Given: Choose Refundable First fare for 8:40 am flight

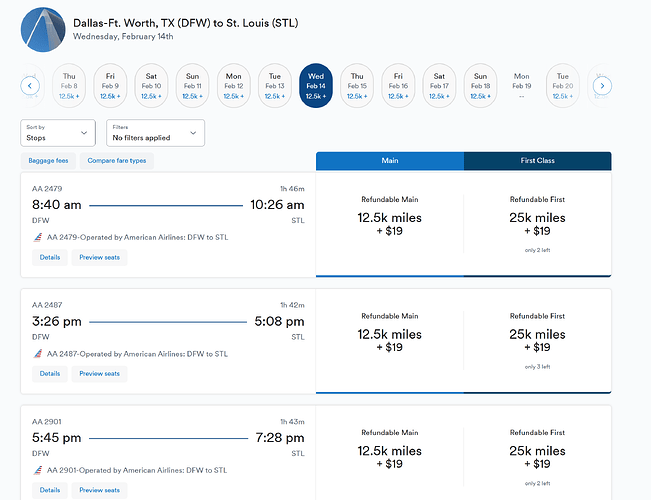Looking at the screenshot, I should tap(537, 224).
